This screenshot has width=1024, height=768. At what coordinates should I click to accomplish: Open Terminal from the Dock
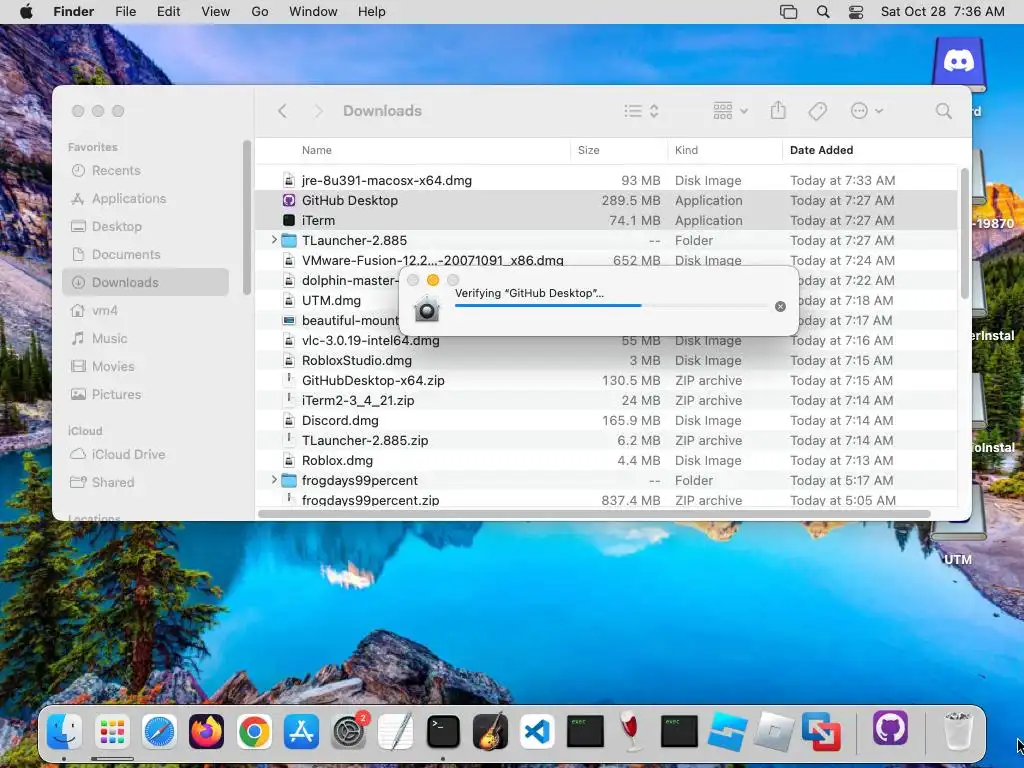443,731
